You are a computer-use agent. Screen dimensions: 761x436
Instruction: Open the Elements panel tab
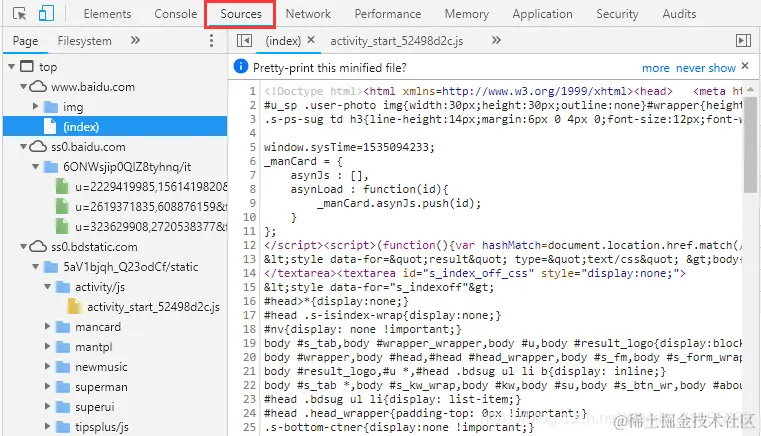click(x=107, y=14)
